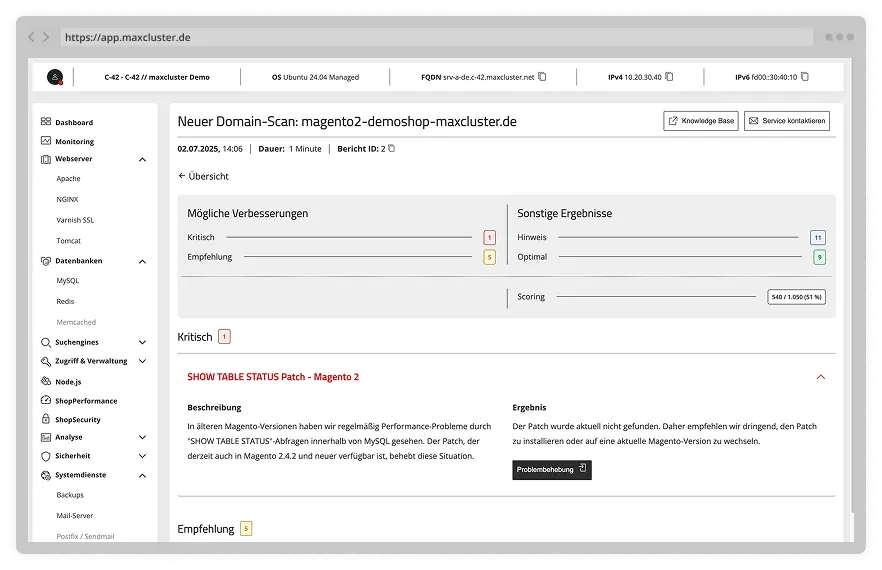Open the user avatar icon
The height and width of the screenshot is (570, 882).
[x=55, y=77]
